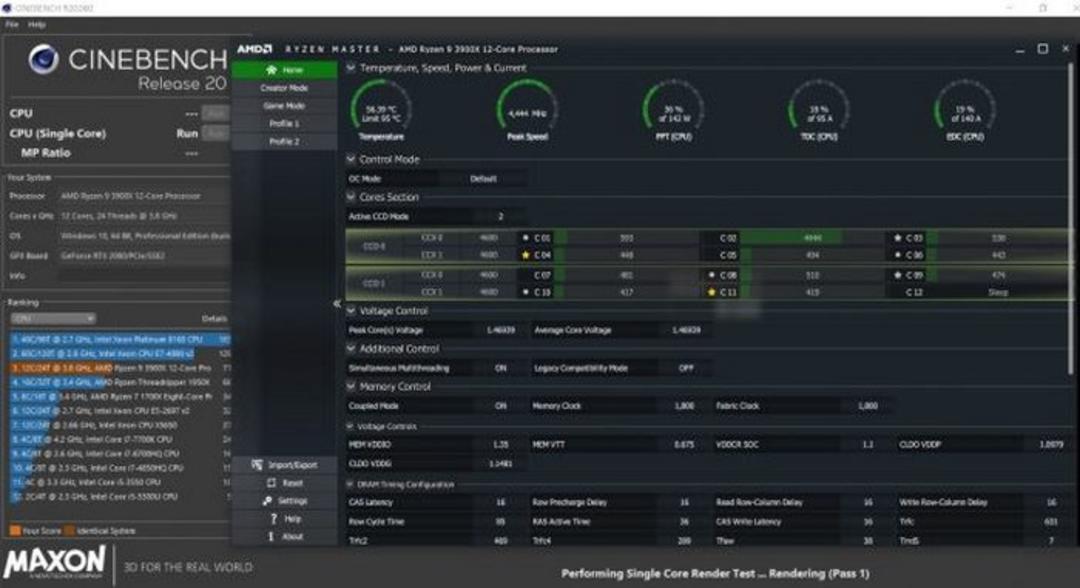Screen dimensions: 1080x588
Task: Open the File menu in Cinebench
Action: [x=12, y=25]
